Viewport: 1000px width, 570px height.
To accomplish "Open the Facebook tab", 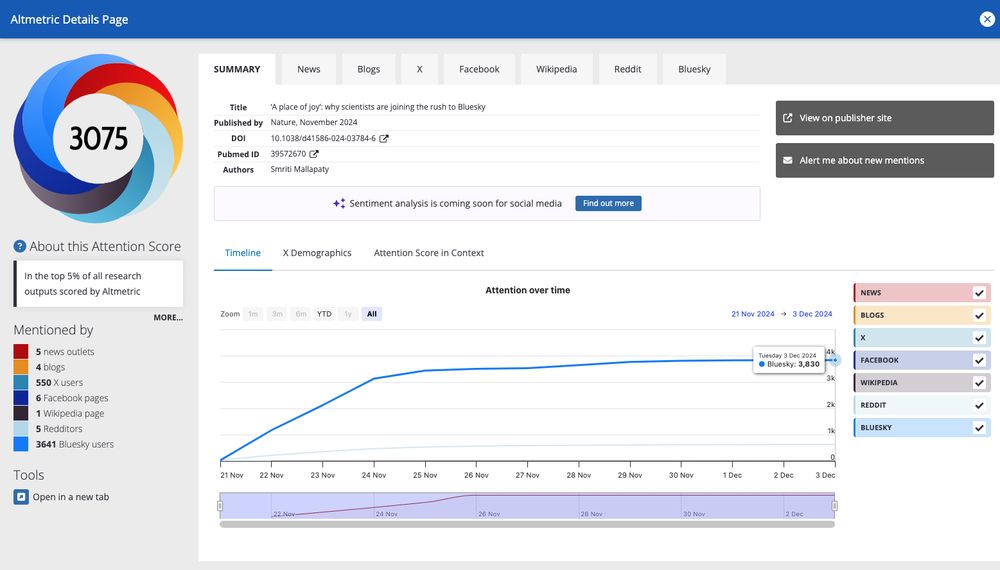I will [x=479, y=69].
